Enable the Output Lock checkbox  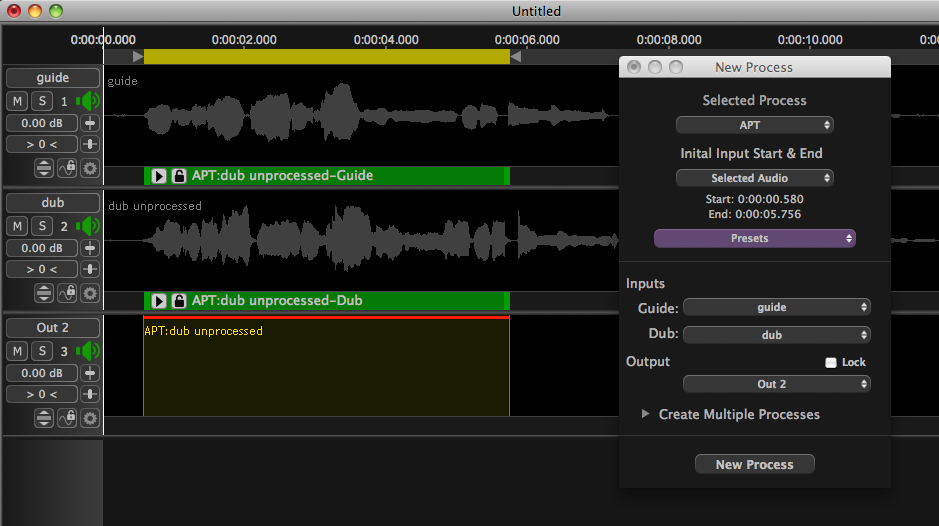click(830, 363)
